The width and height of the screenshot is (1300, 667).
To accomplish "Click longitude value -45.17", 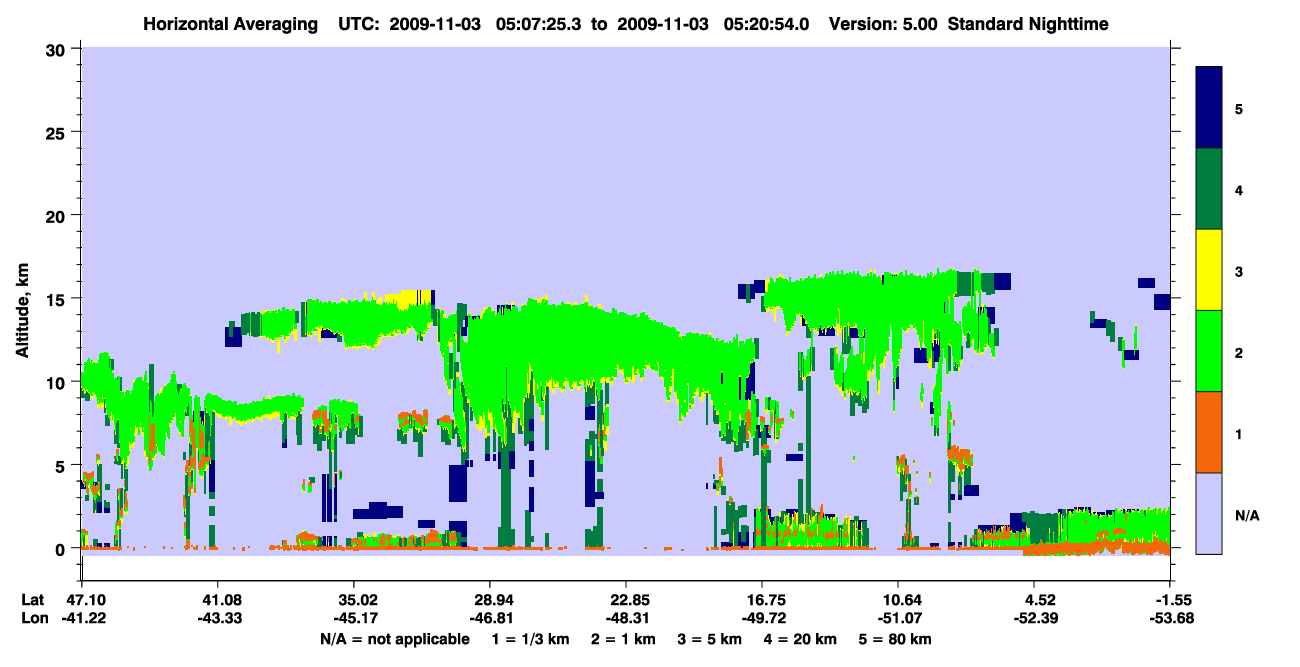I will tap(354, 618).
